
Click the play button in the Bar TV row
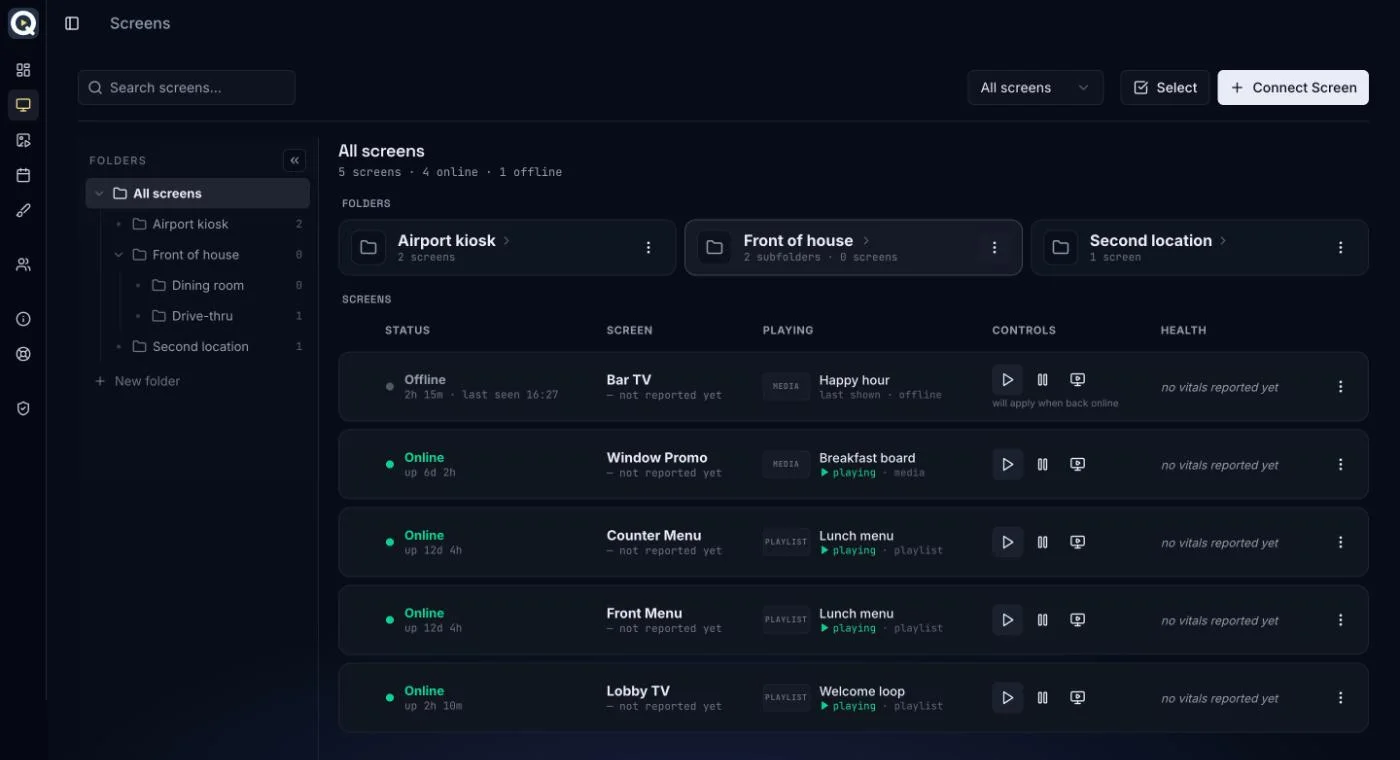(x=1007, y=380)
